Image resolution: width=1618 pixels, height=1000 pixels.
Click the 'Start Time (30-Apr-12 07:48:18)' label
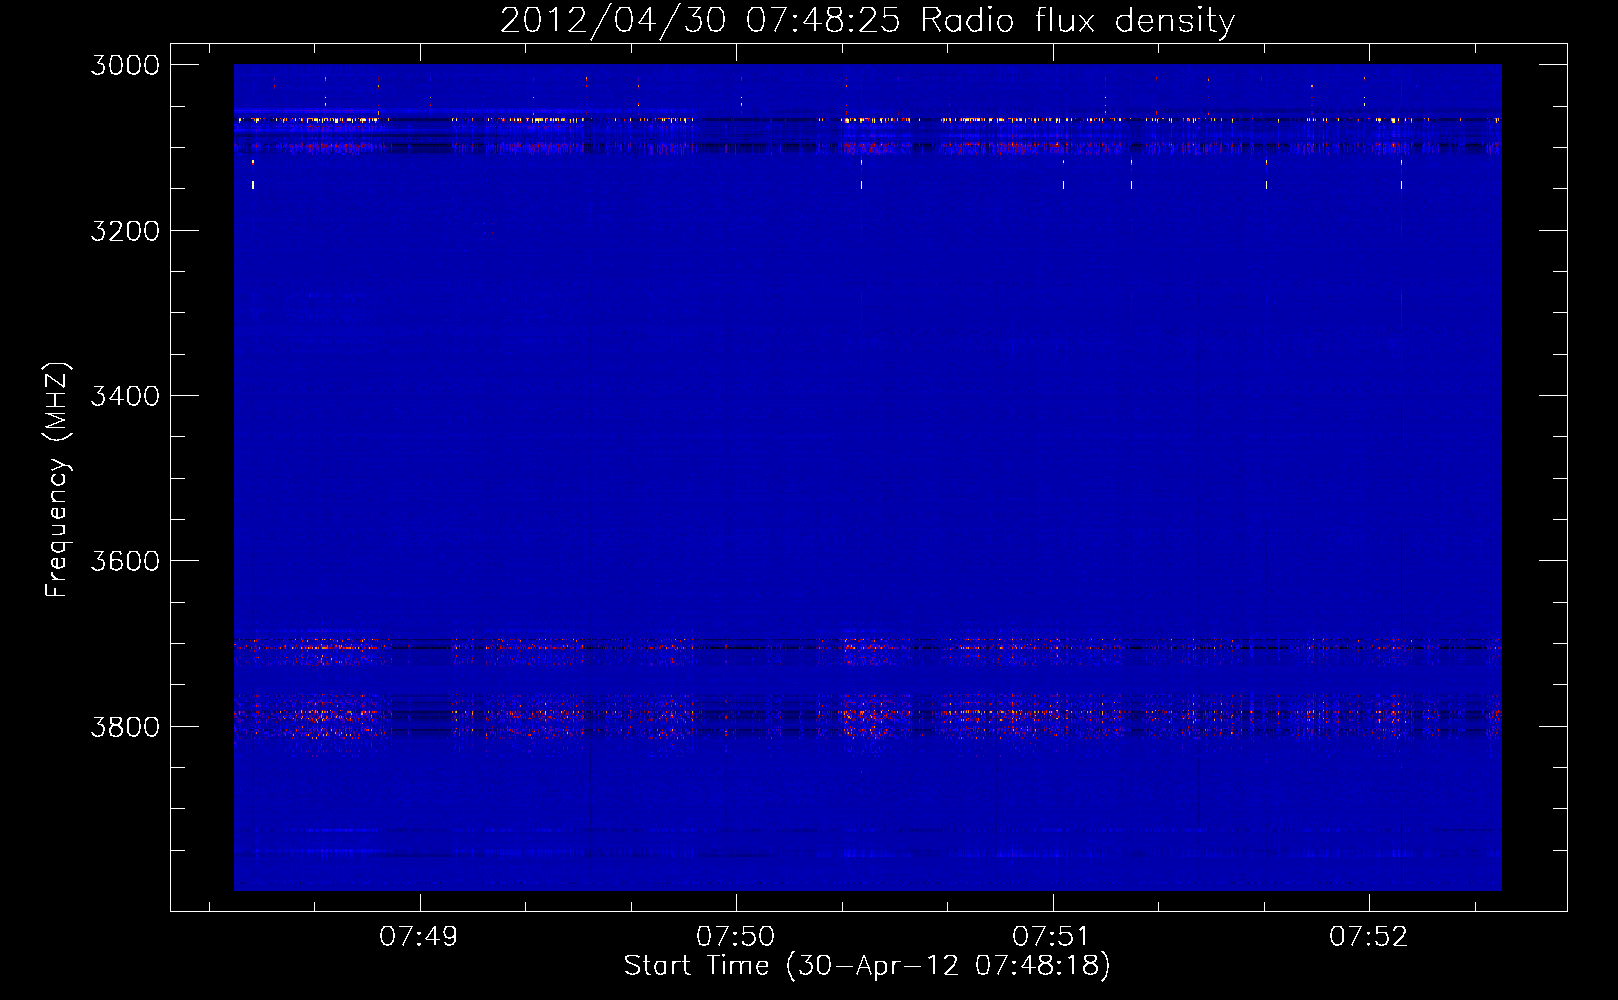click(x=867, y=966)
